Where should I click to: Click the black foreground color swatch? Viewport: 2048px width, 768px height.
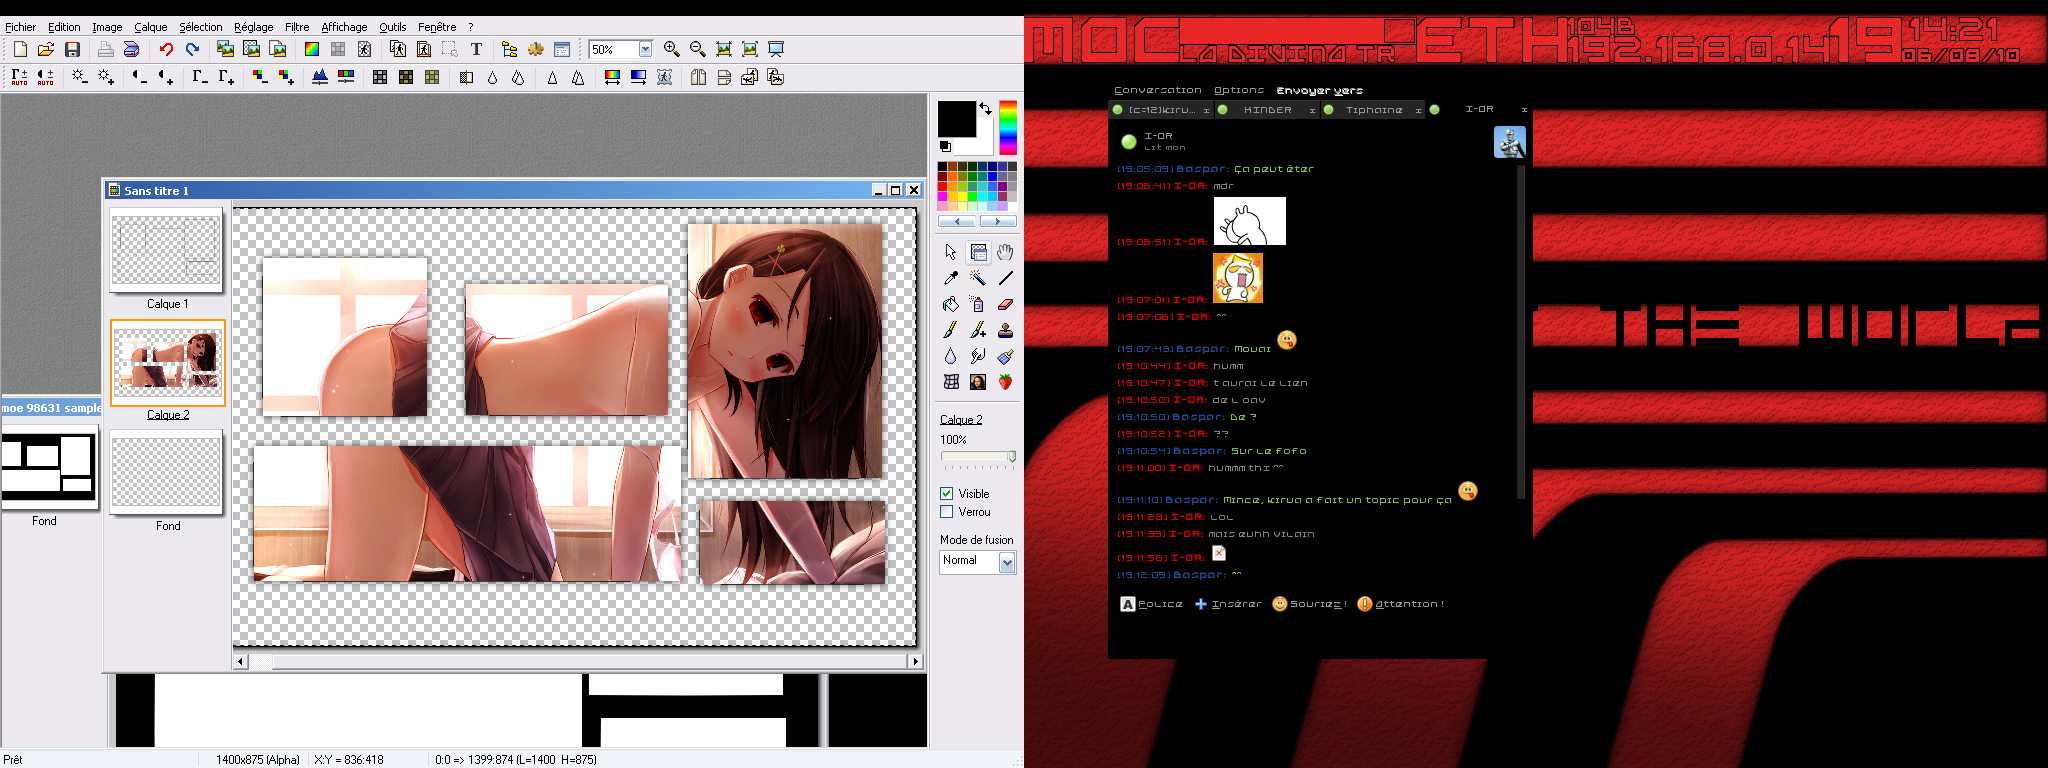956,119
